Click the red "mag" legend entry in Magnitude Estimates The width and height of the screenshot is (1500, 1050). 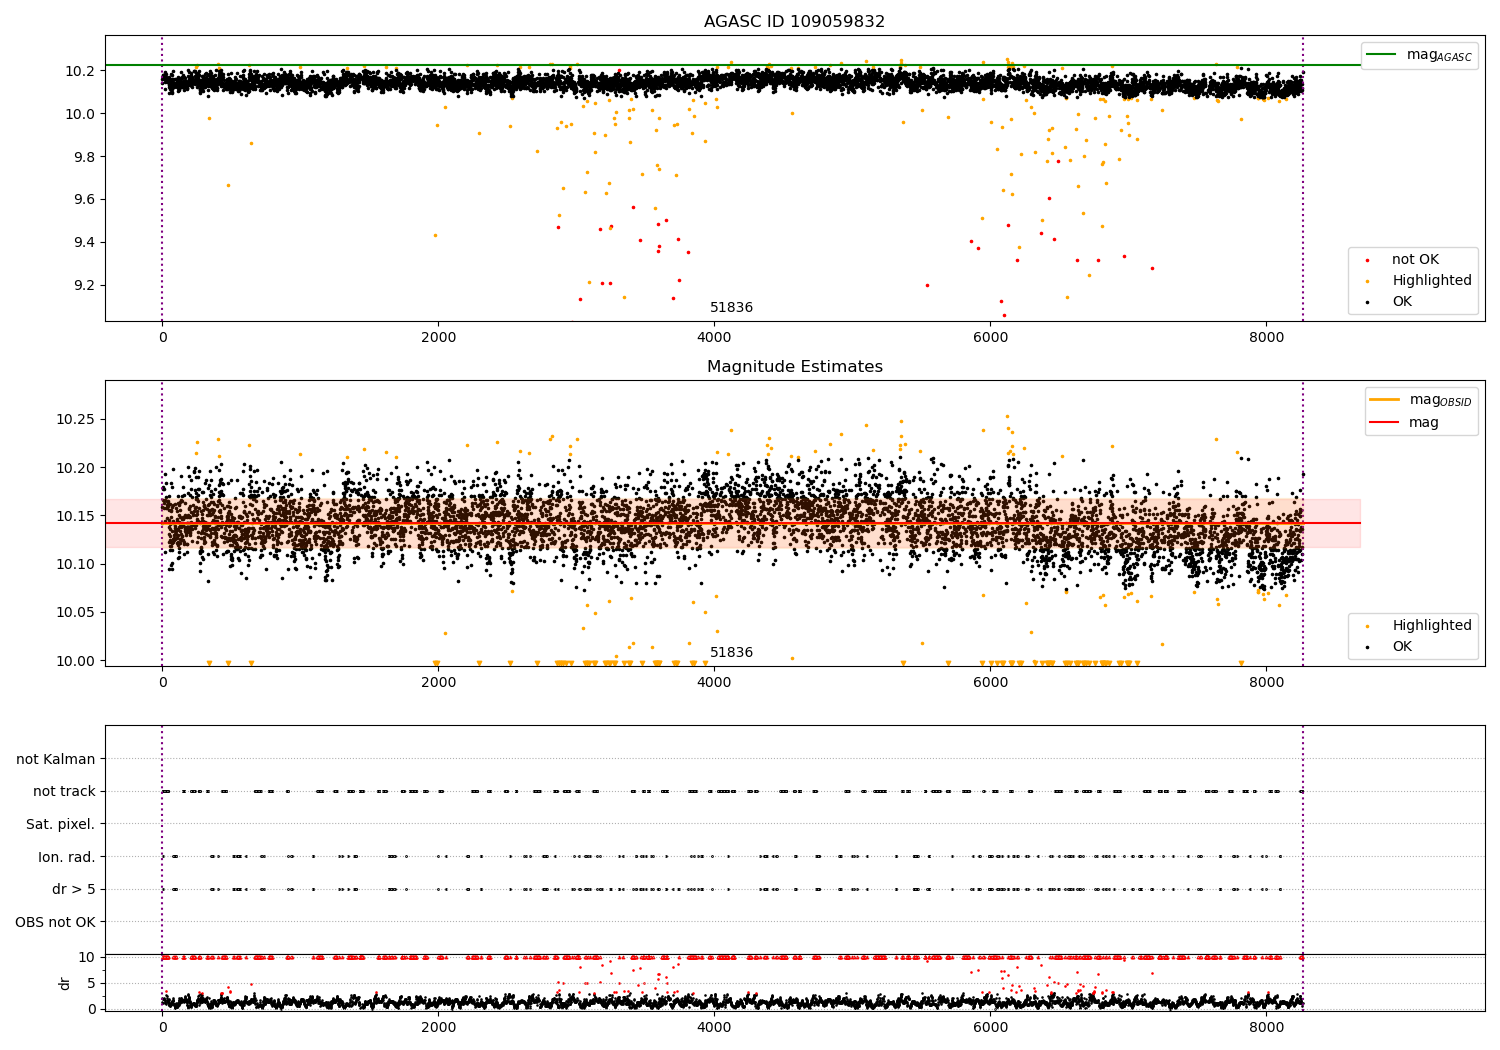pyautogui.click(x=1404, y=422)
